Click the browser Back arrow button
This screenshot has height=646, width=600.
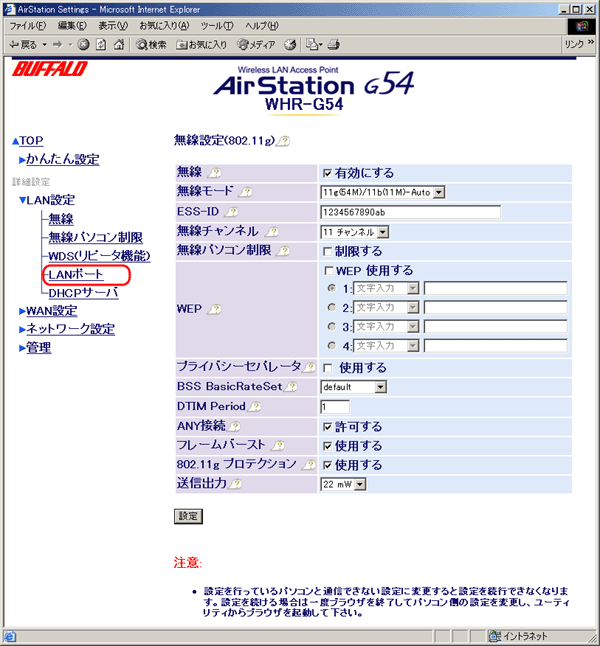pos(23,44)
